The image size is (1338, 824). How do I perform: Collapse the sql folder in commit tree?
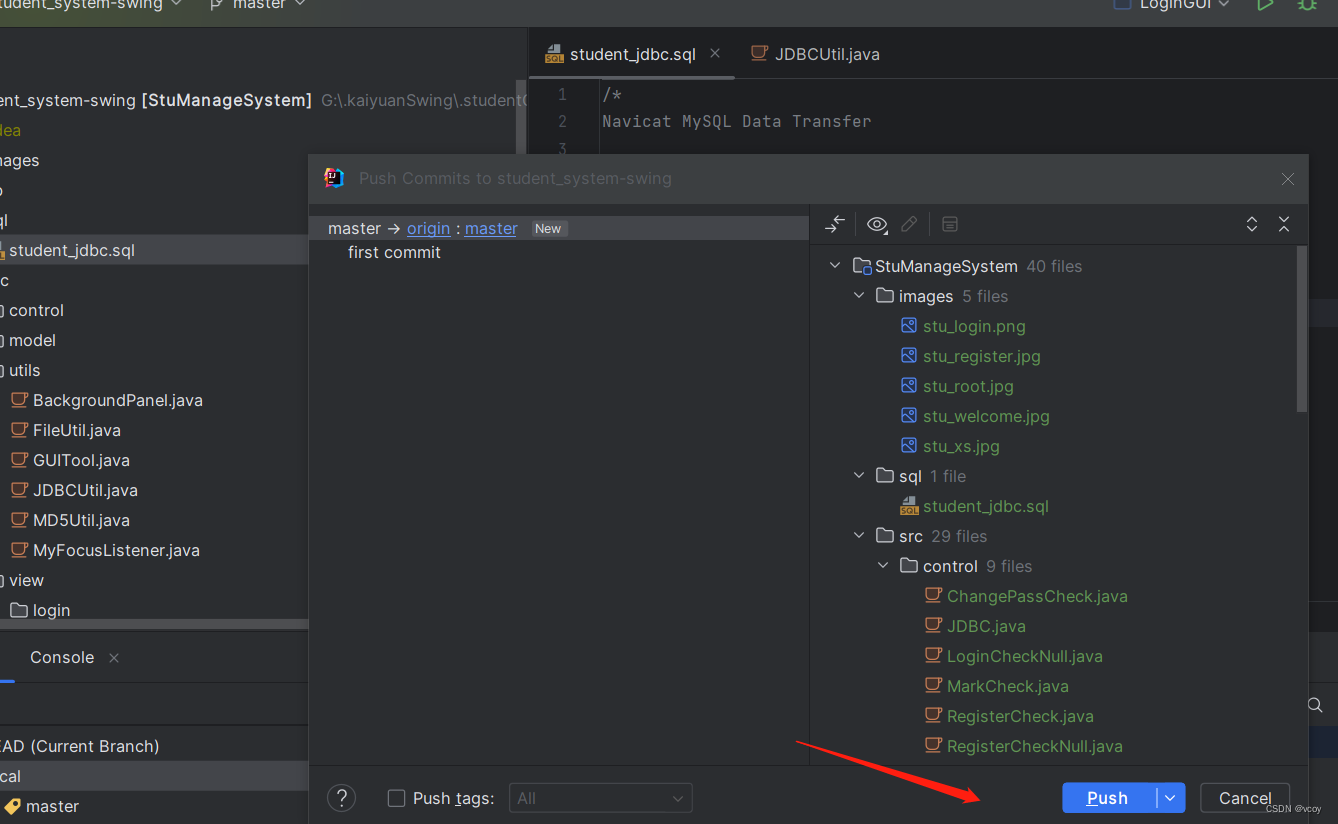859,476
